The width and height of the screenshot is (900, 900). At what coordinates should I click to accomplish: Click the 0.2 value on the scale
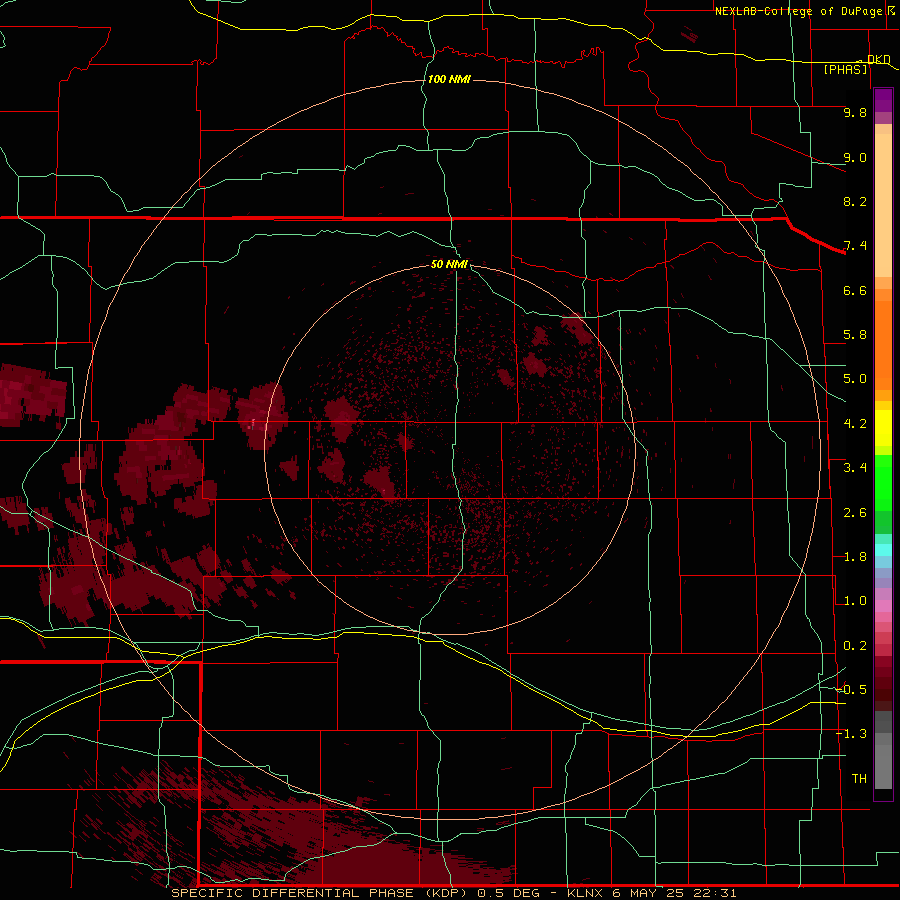coord(855,646)
